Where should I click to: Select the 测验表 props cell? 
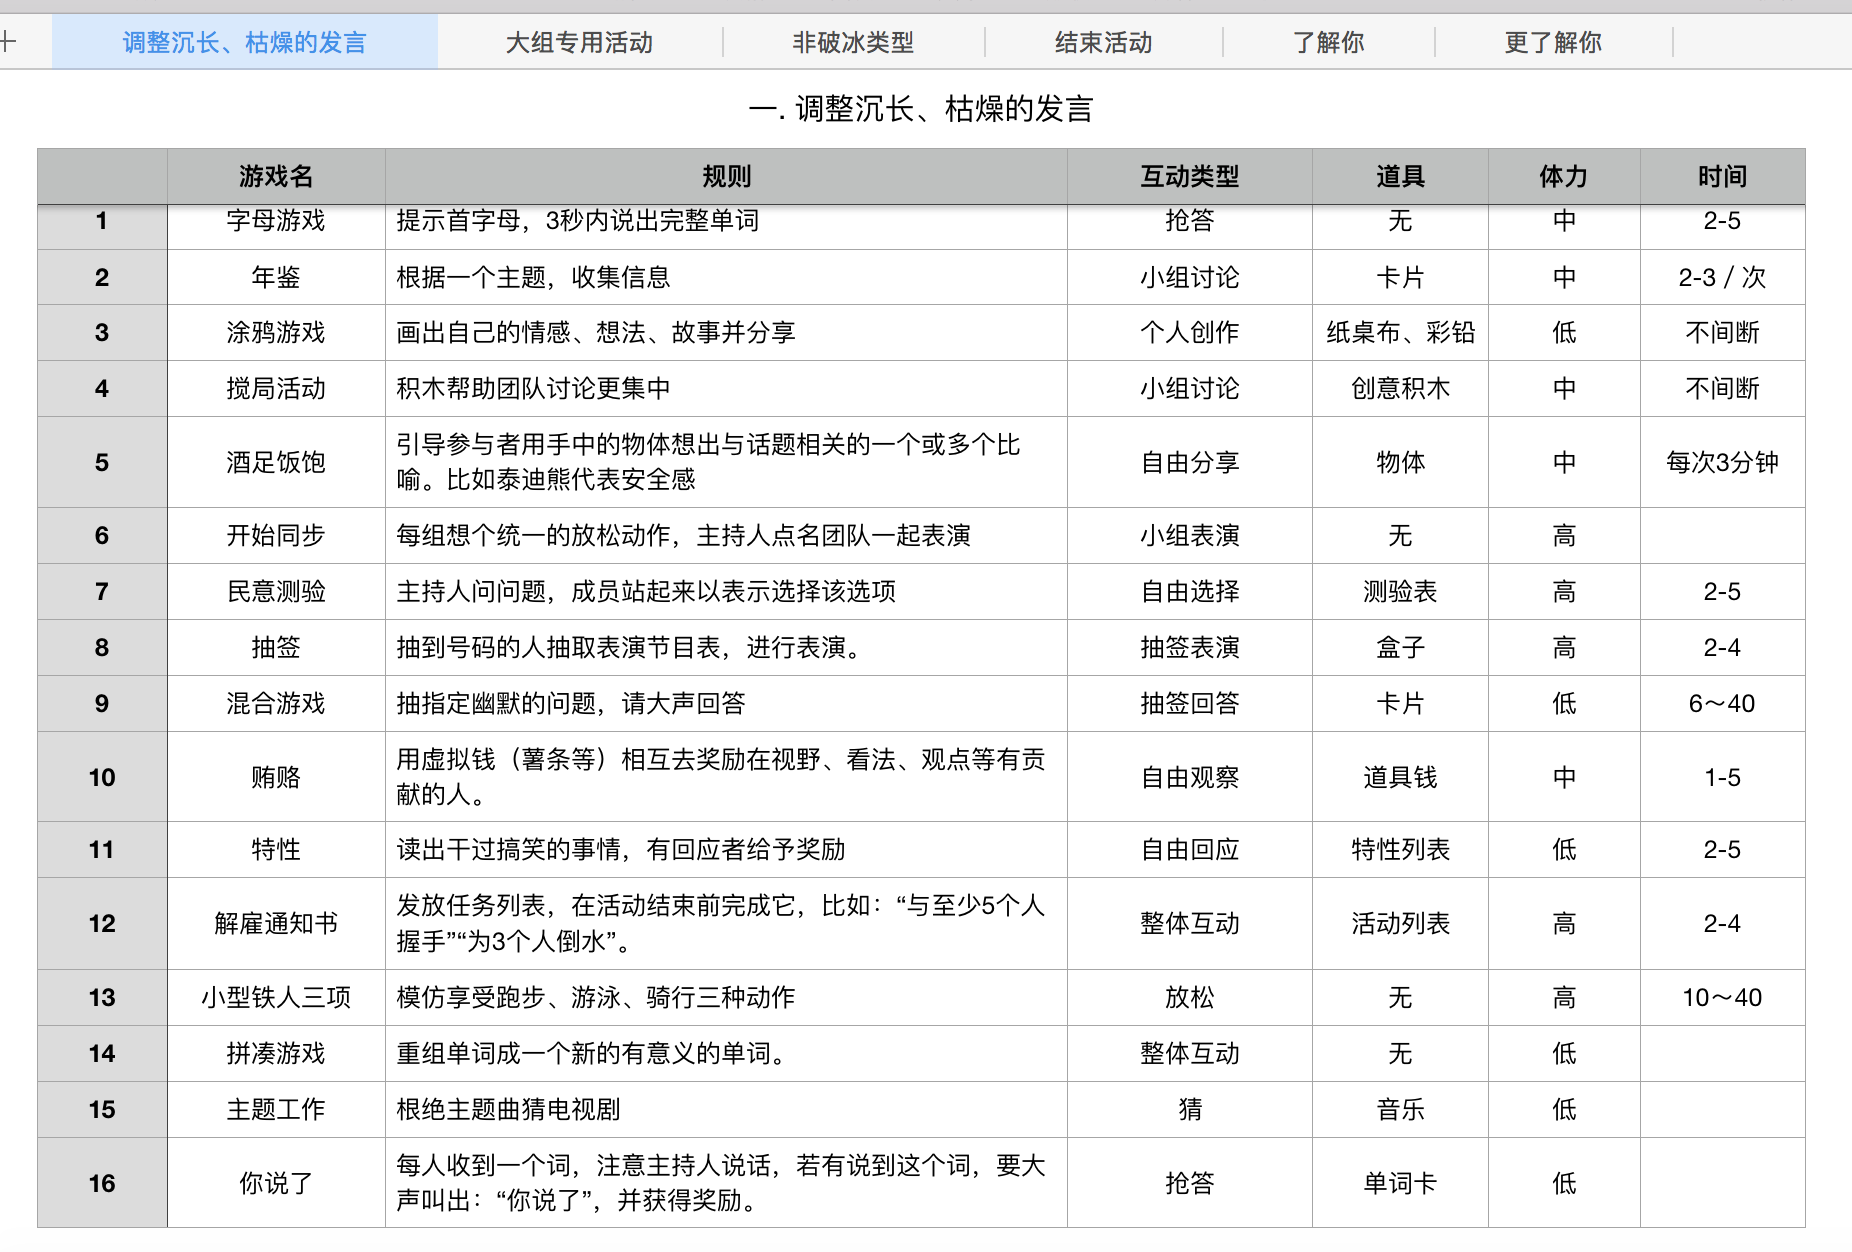tap(1400, 591)
